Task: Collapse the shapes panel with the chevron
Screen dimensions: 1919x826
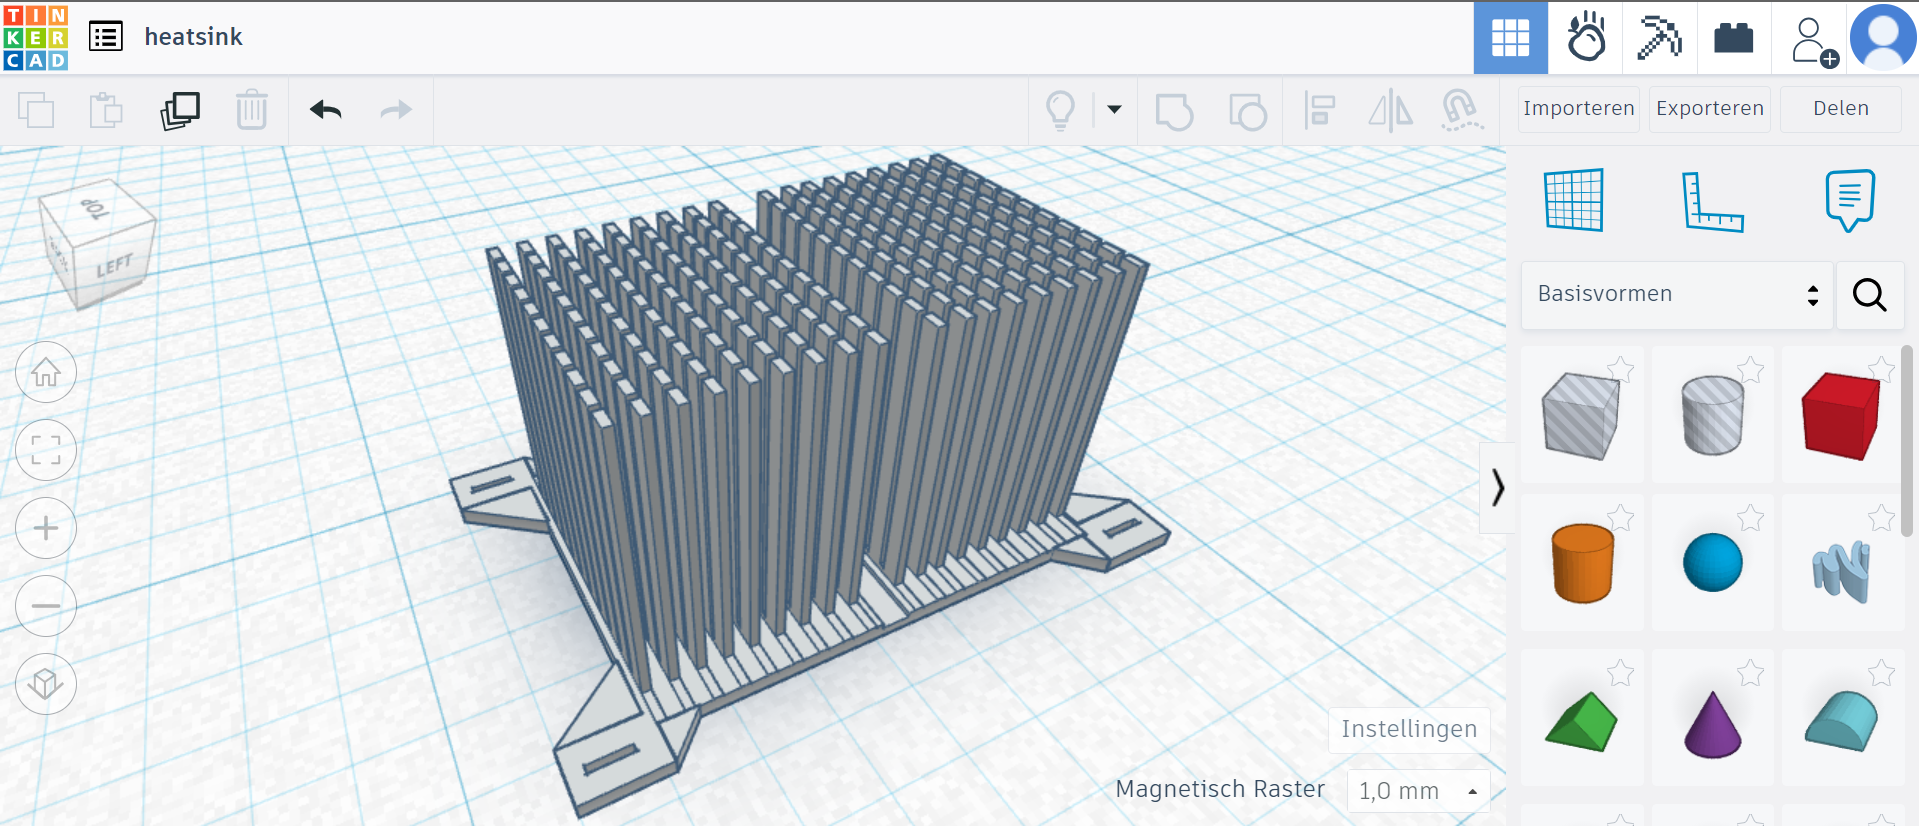Action: click(1497, 488)
